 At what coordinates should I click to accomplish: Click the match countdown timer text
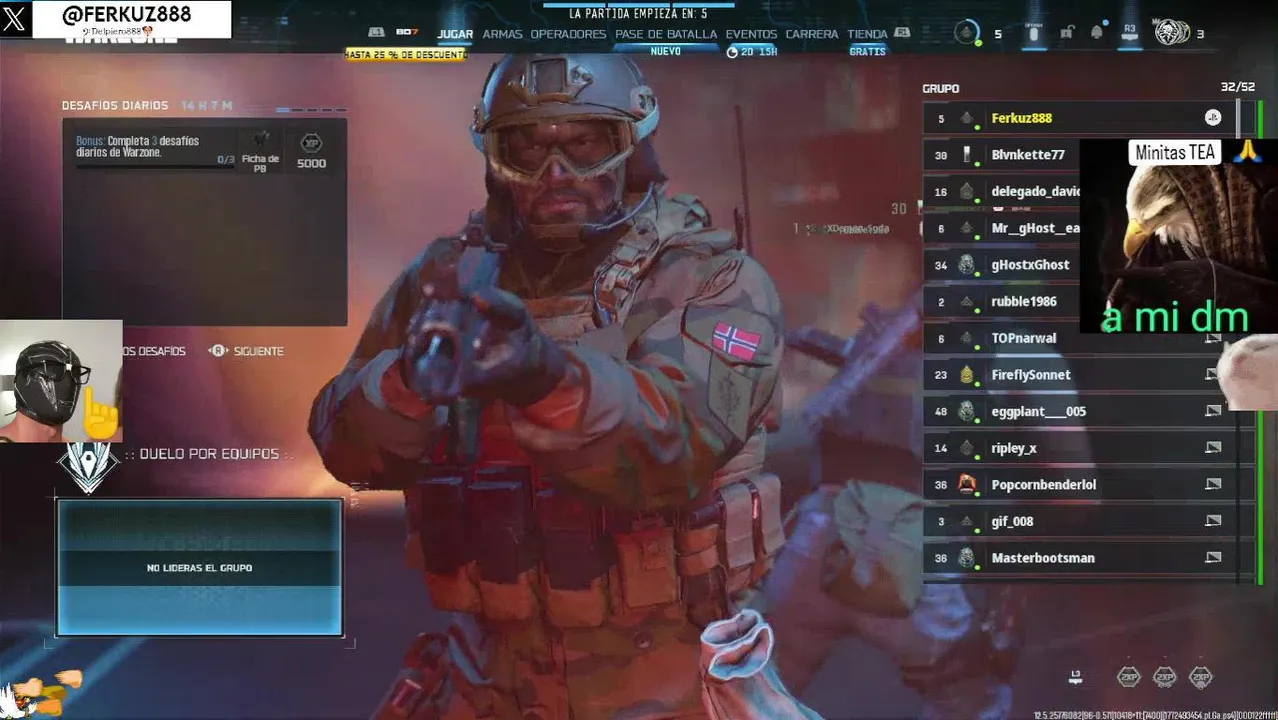tap(638, 14)
